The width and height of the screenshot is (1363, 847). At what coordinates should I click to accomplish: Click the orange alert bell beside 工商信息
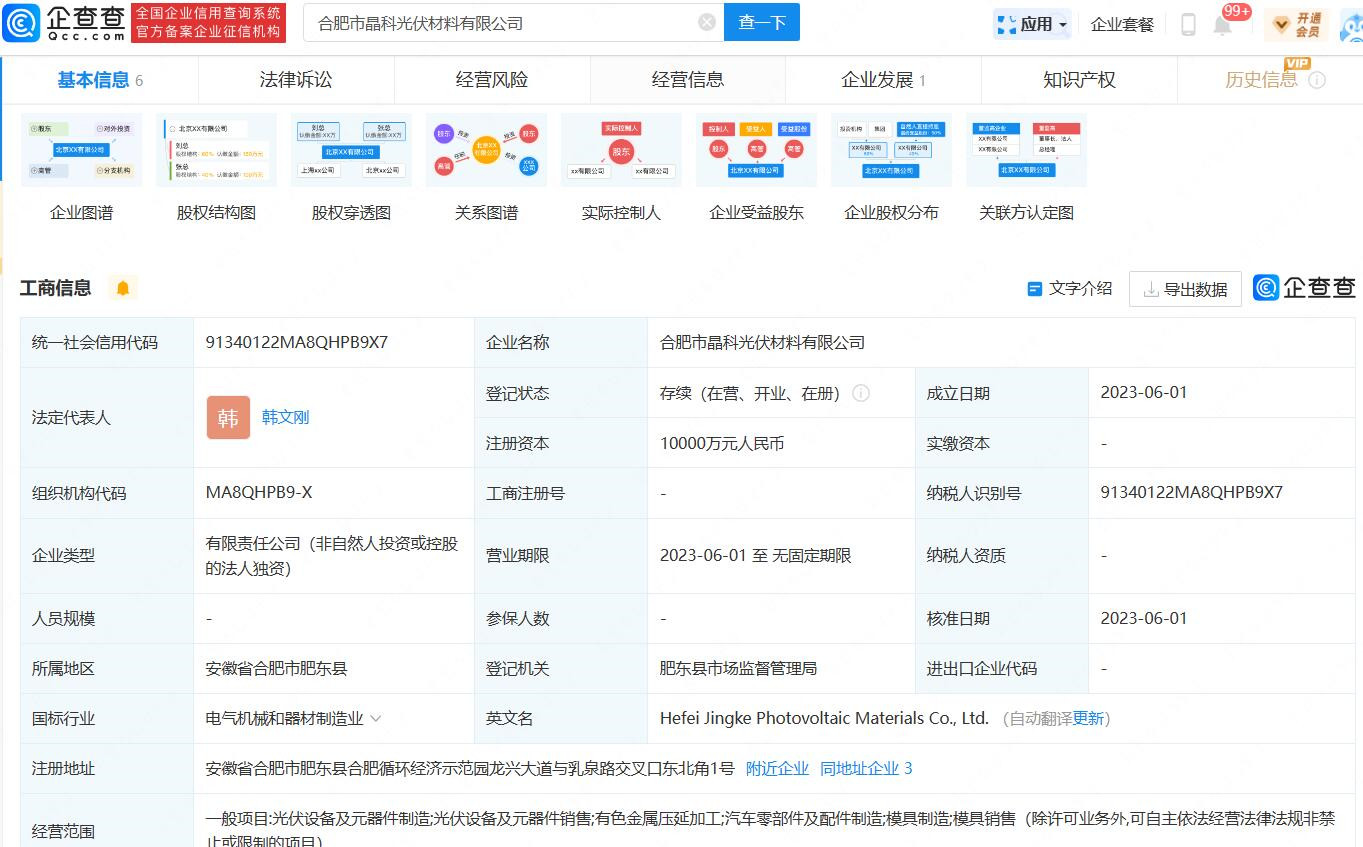(x=123, y=288)
